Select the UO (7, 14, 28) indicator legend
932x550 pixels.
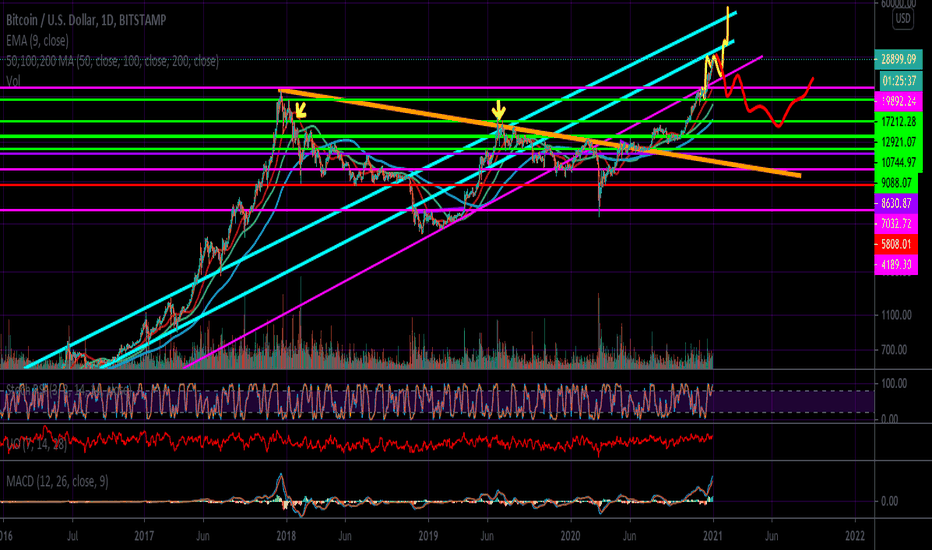pos(36,444)
